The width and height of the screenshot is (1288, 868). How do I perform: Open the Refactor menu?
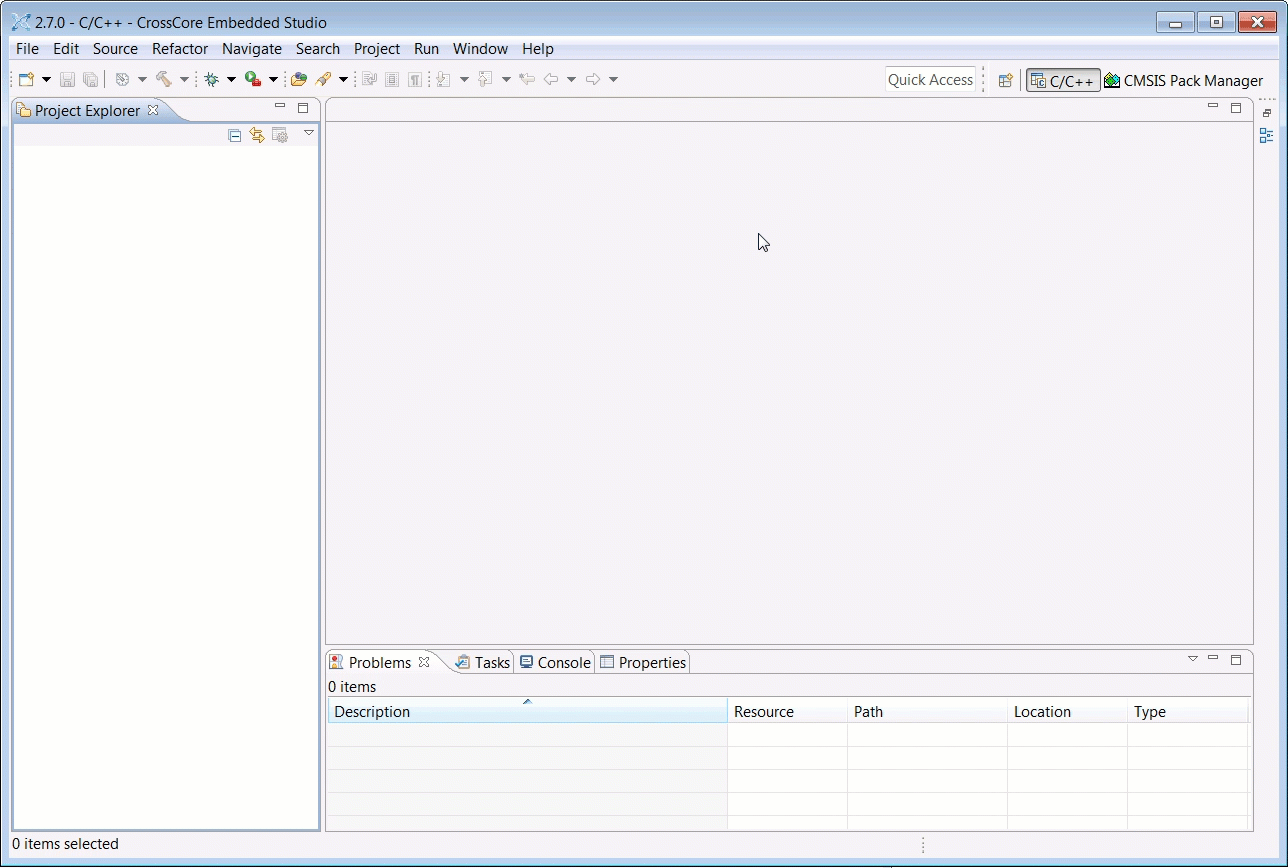[x=180, y=49]
